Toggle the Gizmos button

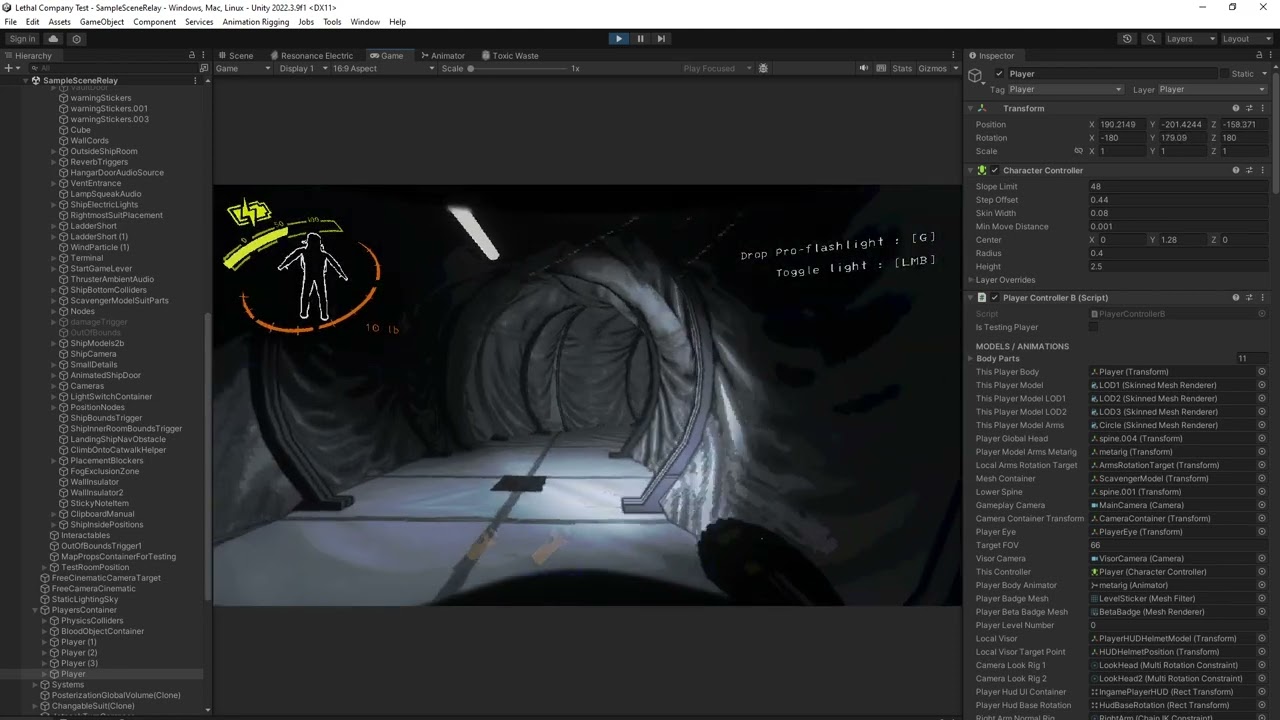tap(932, 68)
